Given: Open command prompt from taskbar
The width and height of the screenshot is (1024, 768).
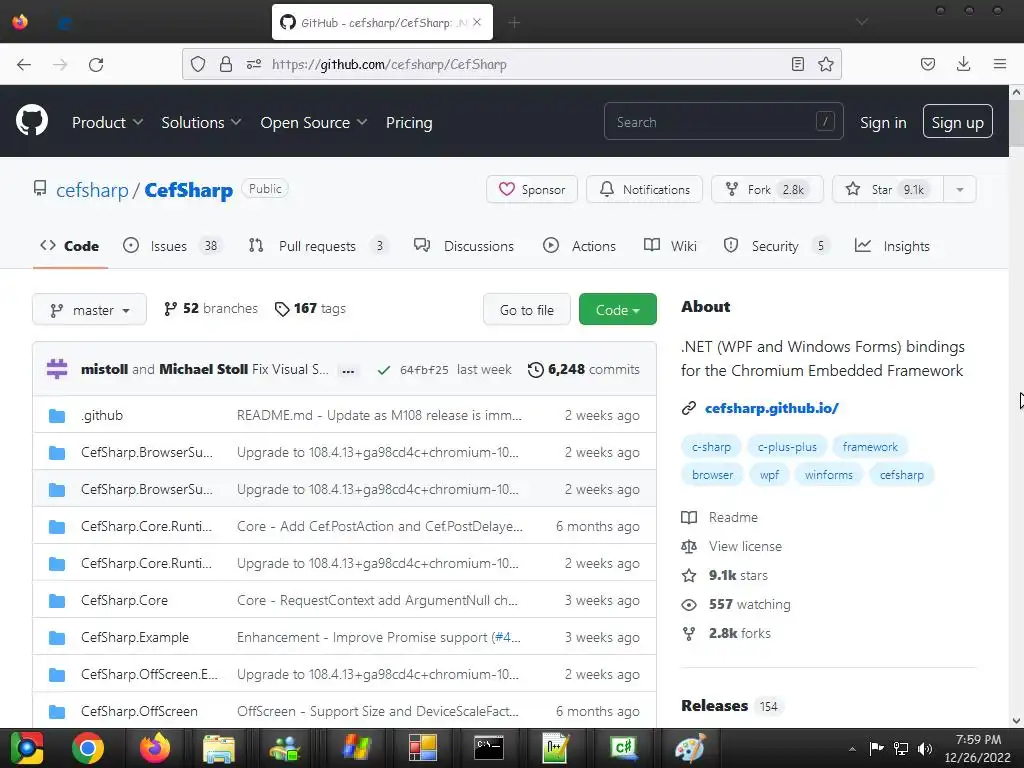Looking at the screenshot, I should click(x=488, y=748).
